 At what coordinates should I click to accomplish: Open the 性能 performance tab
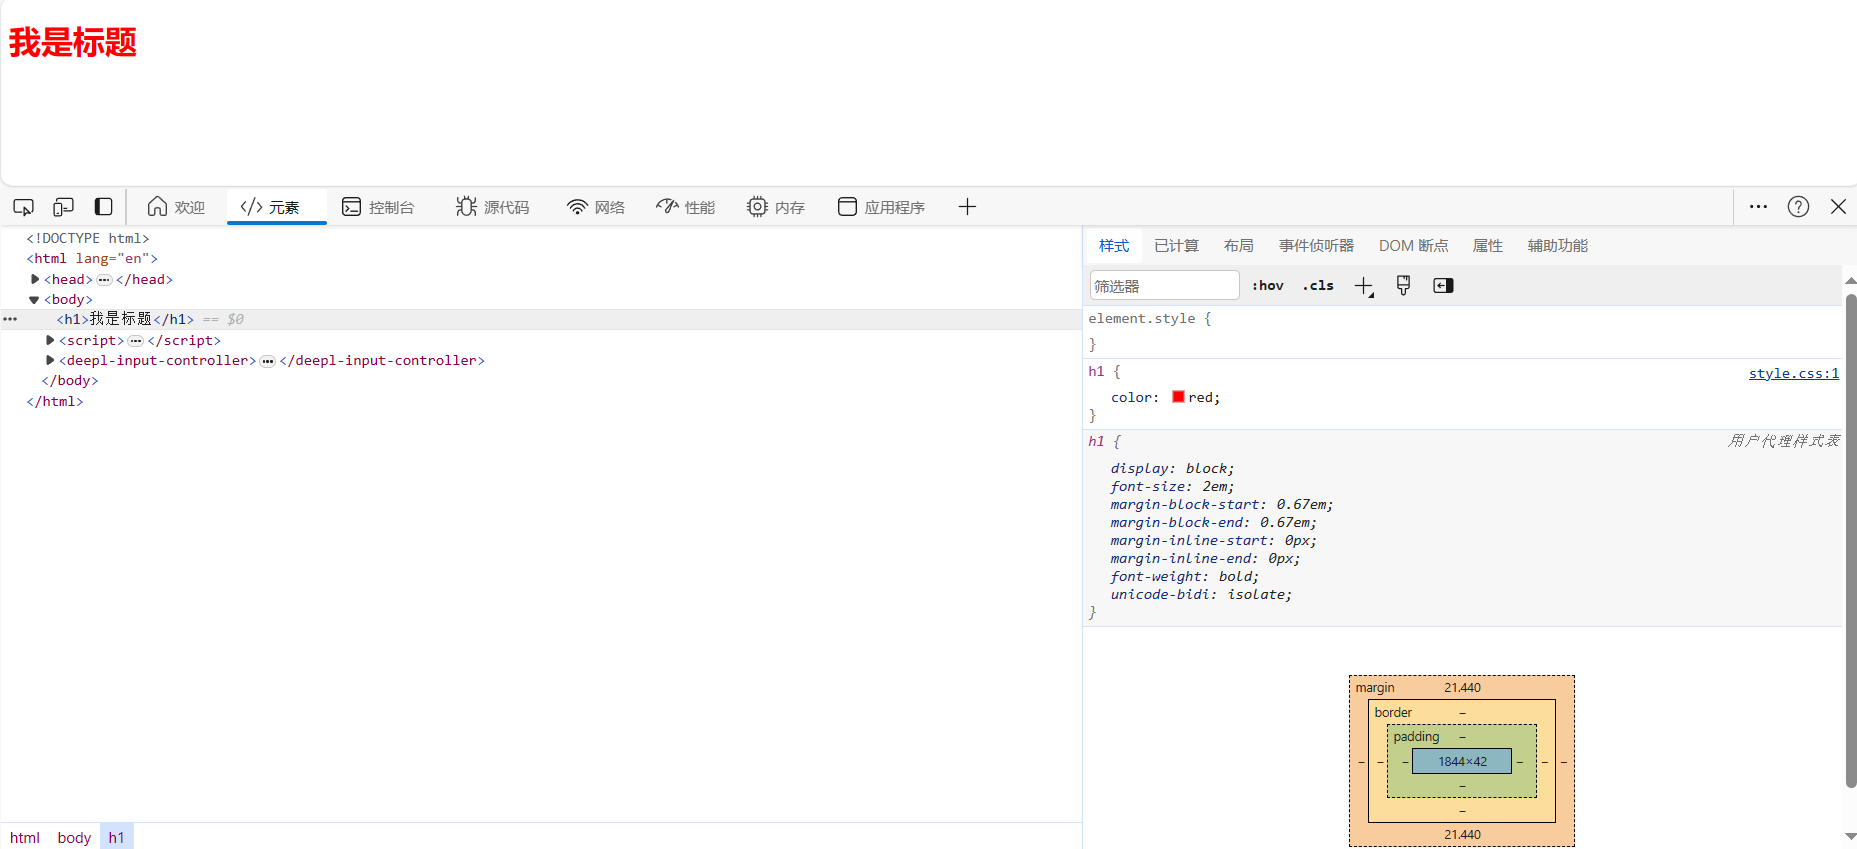[x=686, y=207]
